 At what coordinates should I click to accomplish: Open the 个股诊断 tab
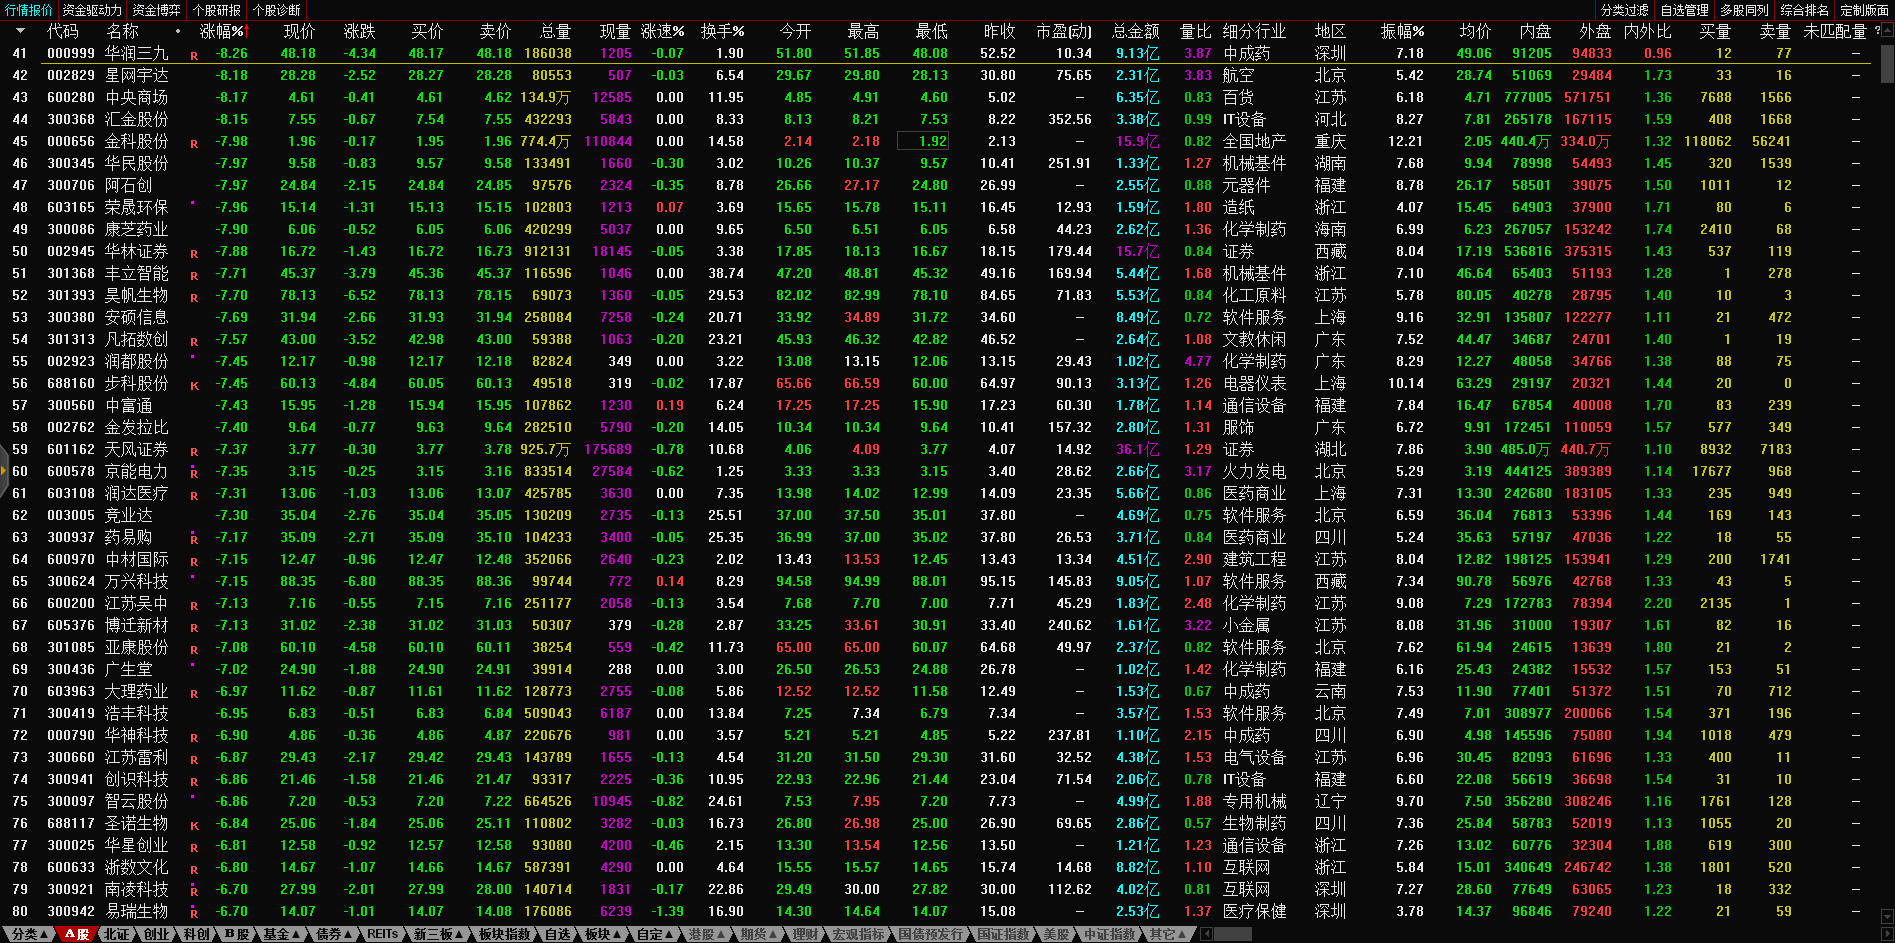(277, 10)
